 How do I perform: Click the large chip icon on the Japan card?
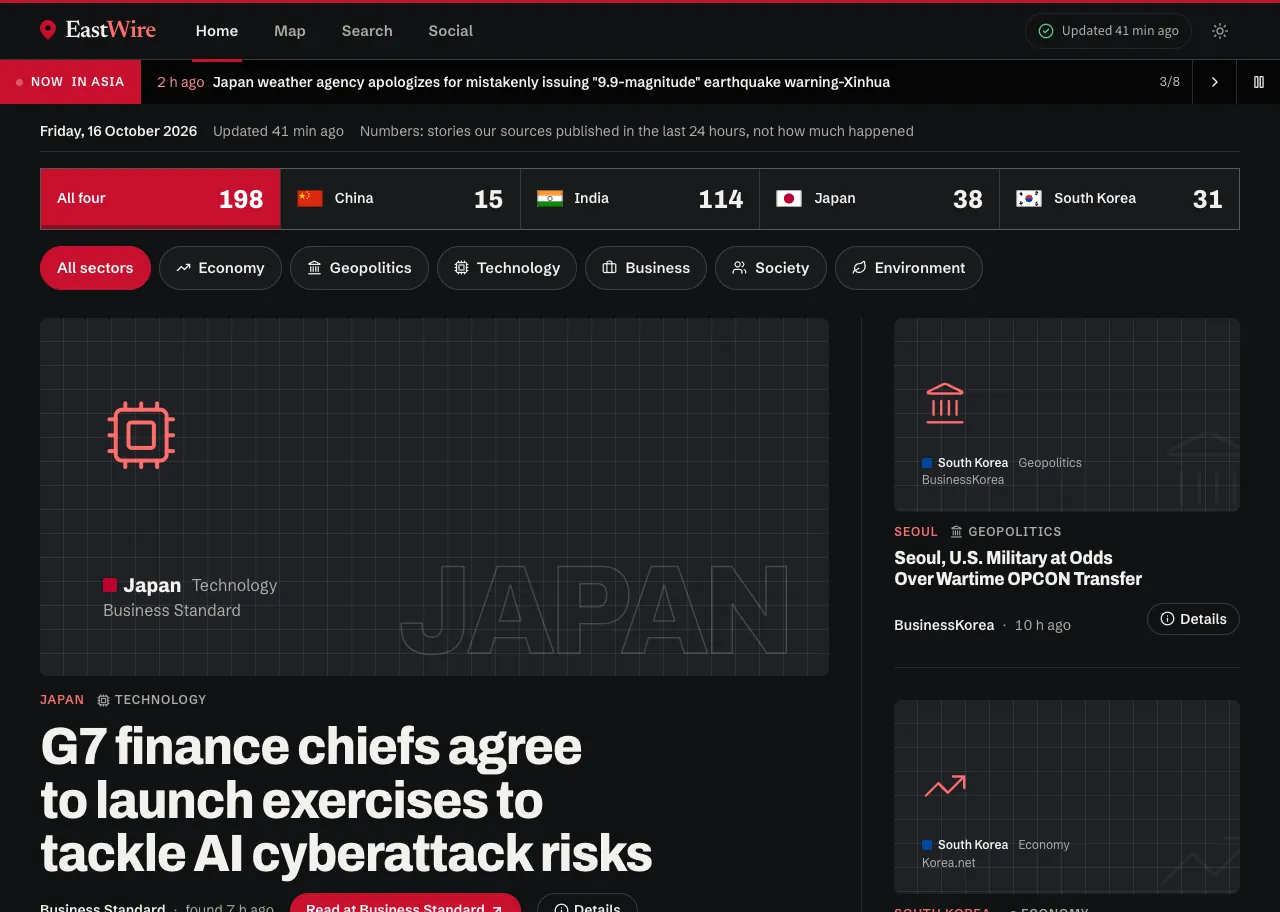tap(141, 435)
